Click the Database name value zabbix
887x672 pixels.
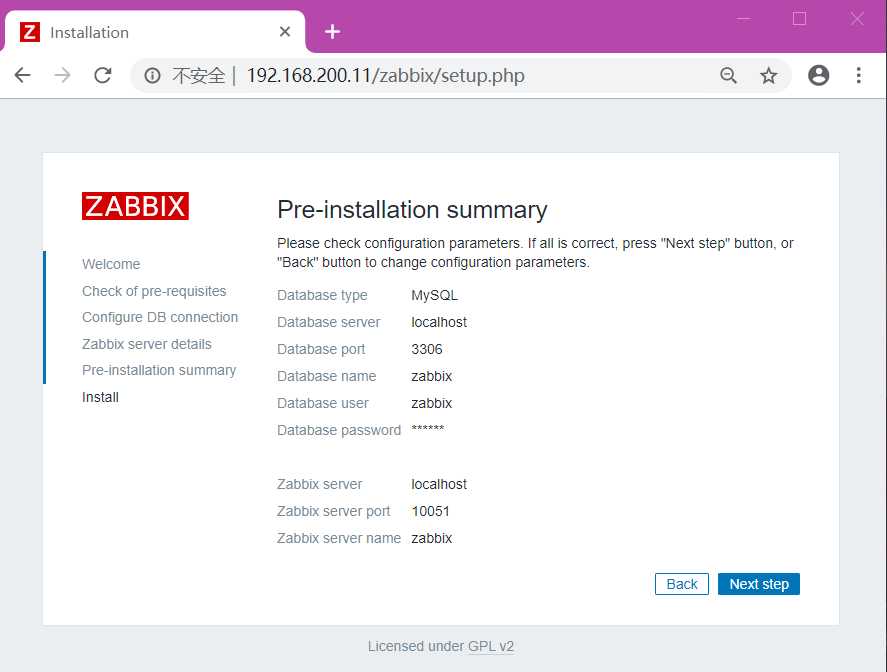click(x=432, y=377)
